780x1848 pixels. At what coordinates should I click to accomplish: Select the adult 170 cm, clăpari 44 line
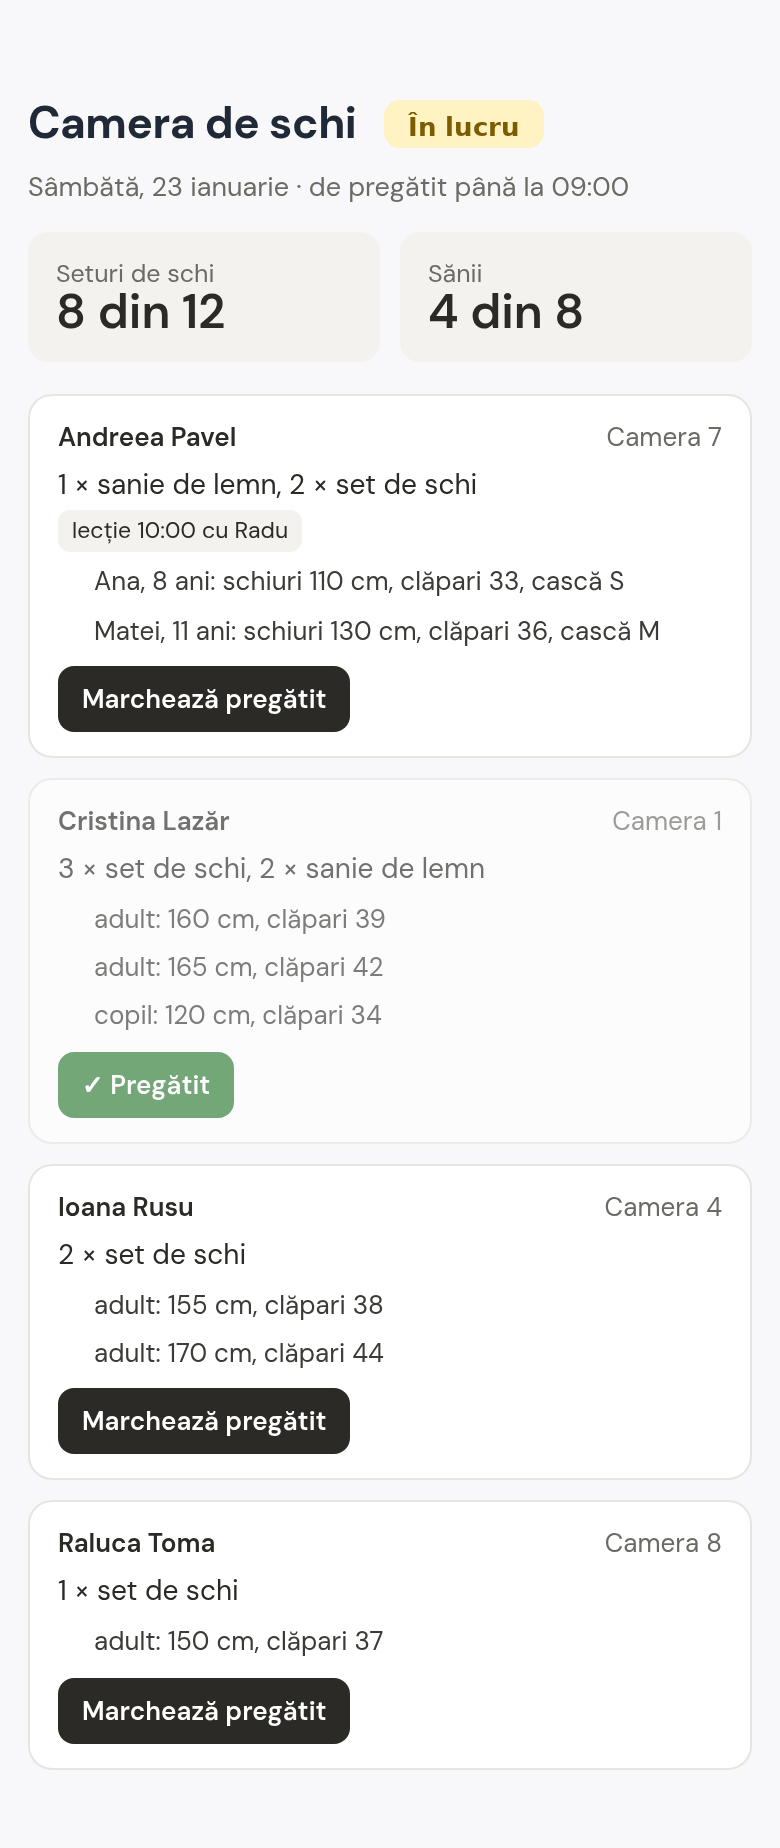tap(239, 1353)
